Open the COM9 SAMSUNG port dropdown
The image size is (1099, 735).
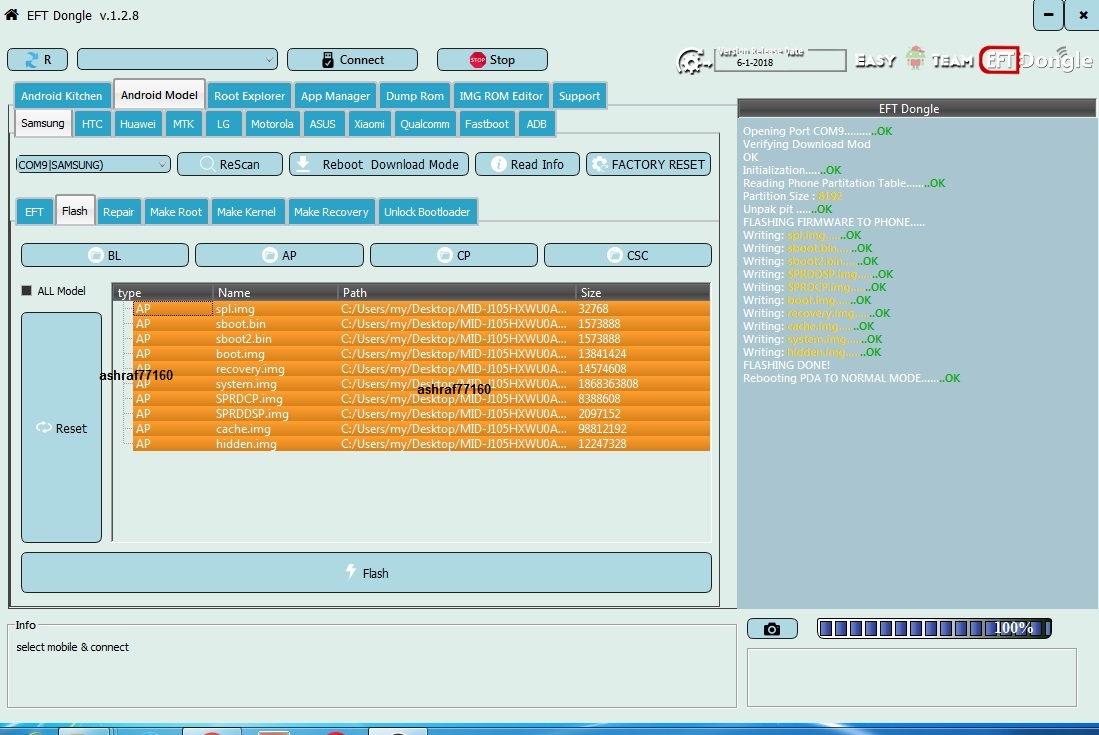pyautogui.click(x=93, y=164)
